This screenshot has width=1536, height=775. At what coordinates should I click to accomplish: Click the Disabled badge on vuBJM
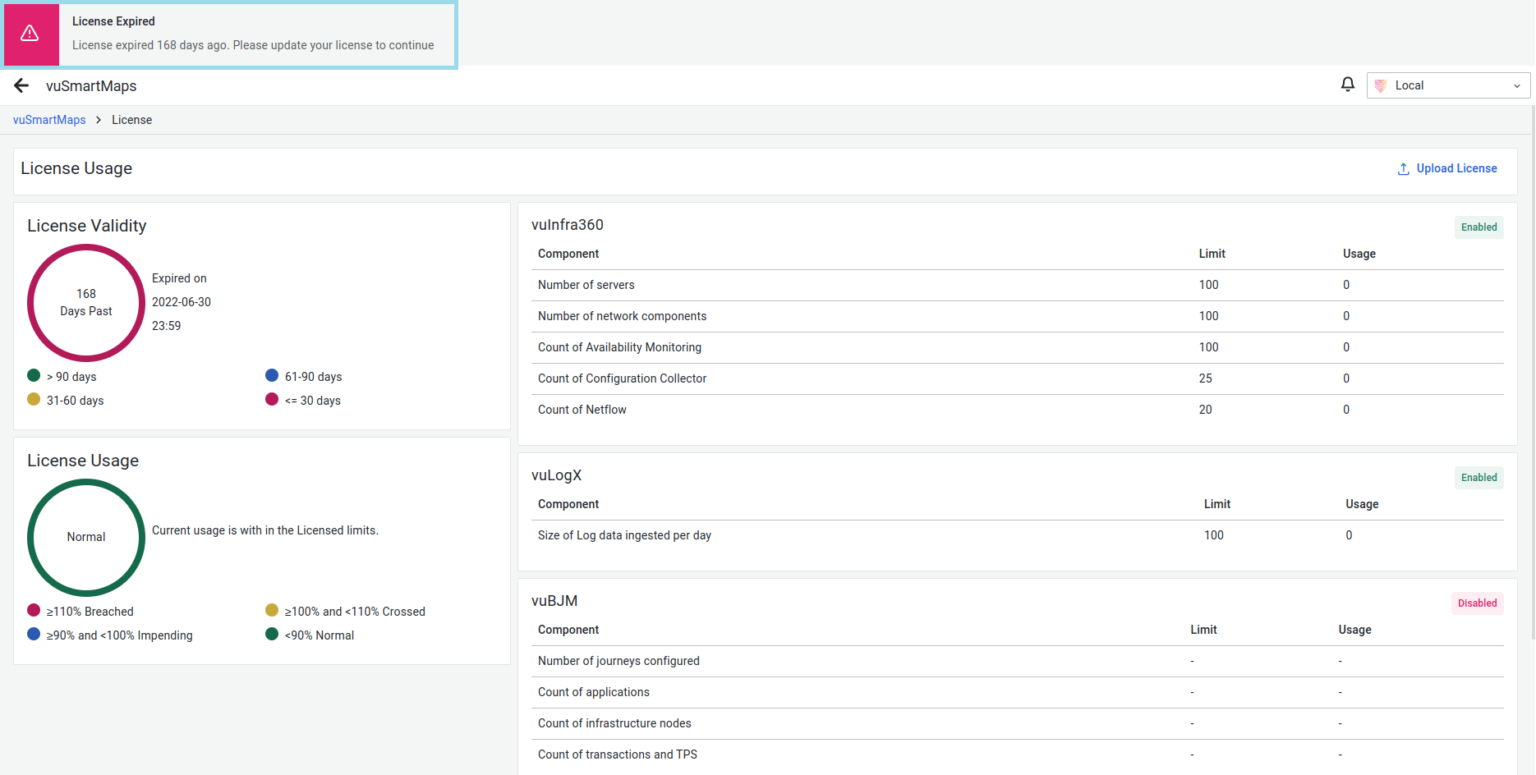[x=1477, y=603]
